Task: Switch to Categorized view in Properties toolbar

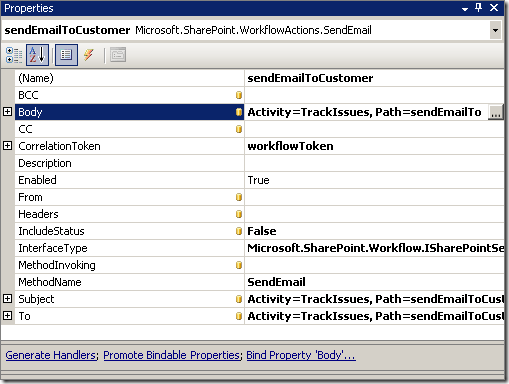Action: click(14, 55)
